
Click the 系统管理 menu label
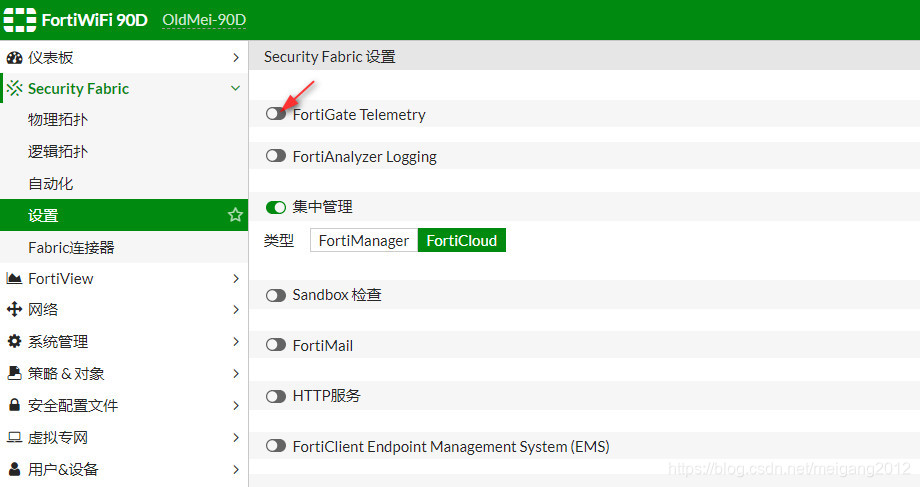click(x=58, y=341)
